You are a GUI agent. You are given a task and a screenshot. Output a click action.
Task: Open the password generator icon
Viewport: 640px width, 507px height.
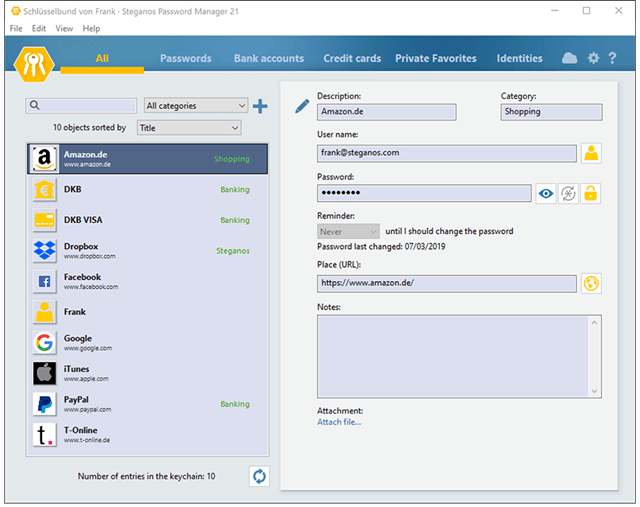click(x=568, y=193)
